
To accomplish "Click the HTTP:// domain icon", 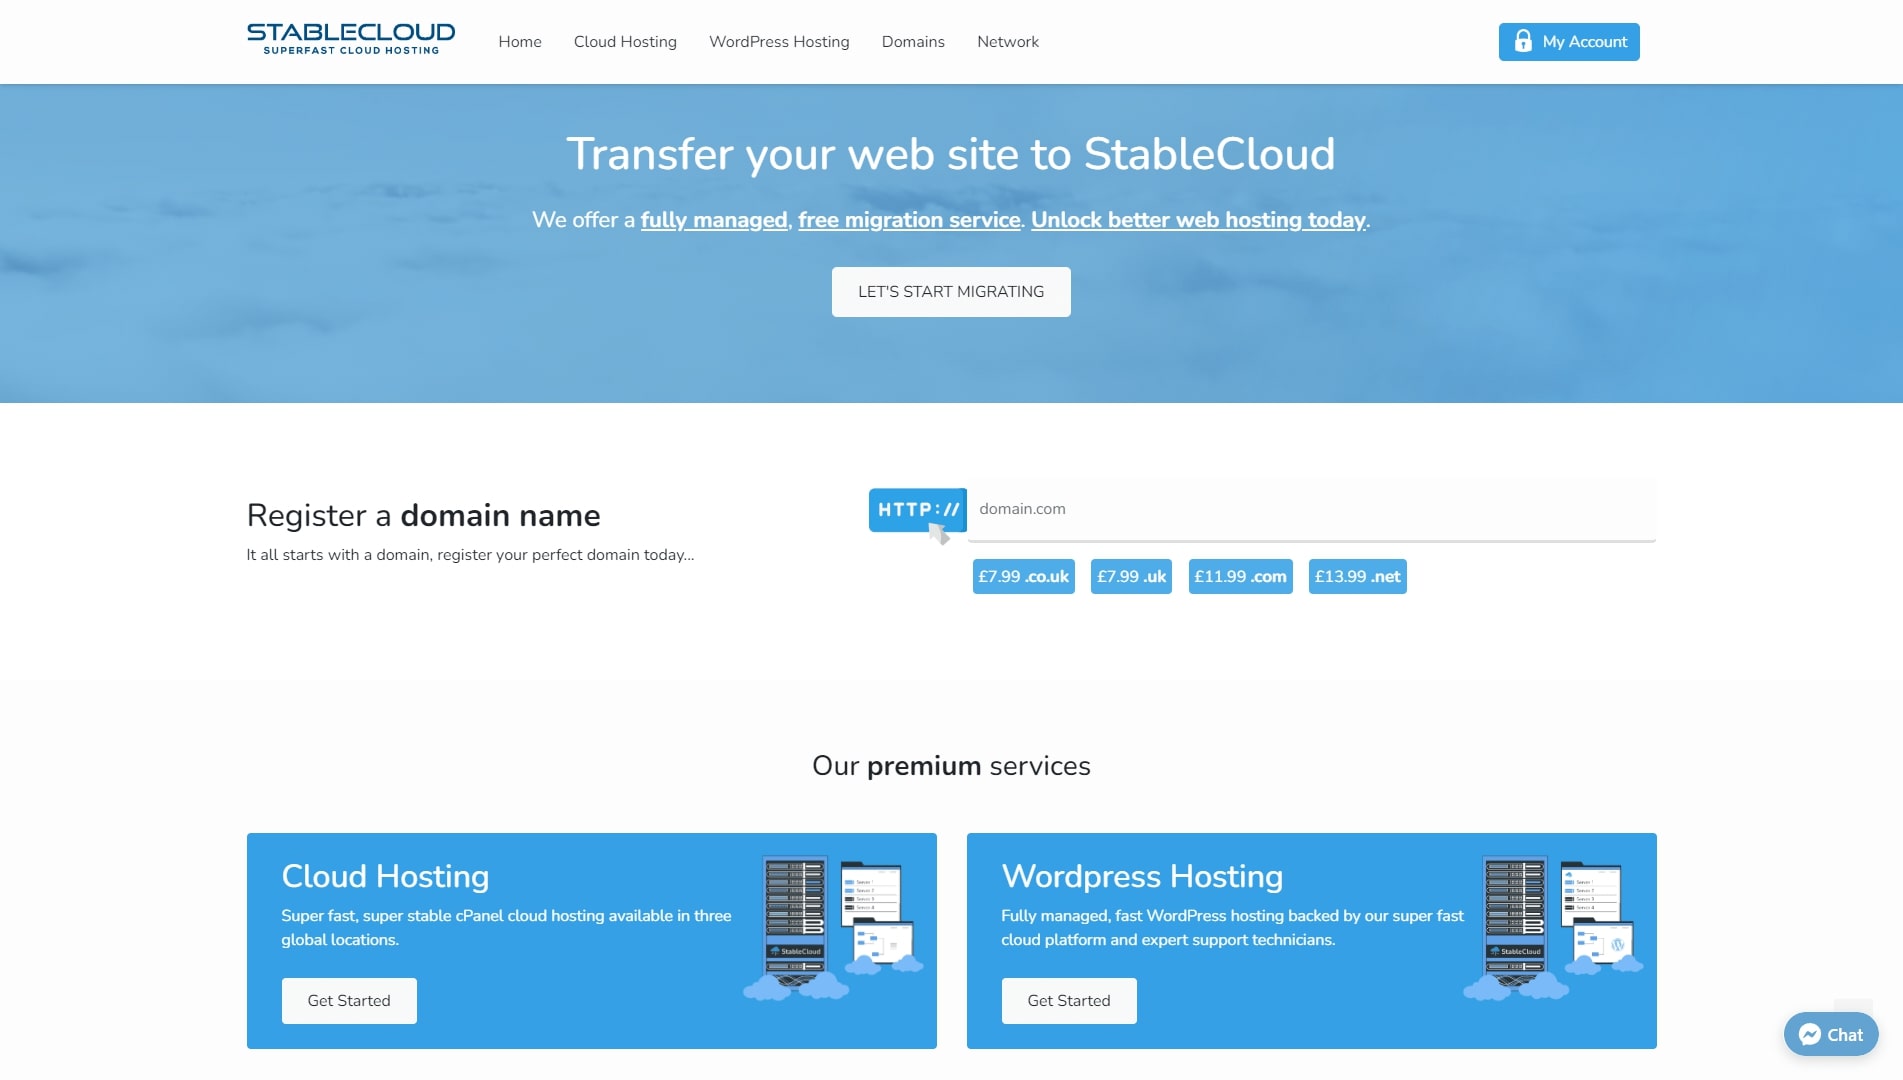I will click(917, 511).
